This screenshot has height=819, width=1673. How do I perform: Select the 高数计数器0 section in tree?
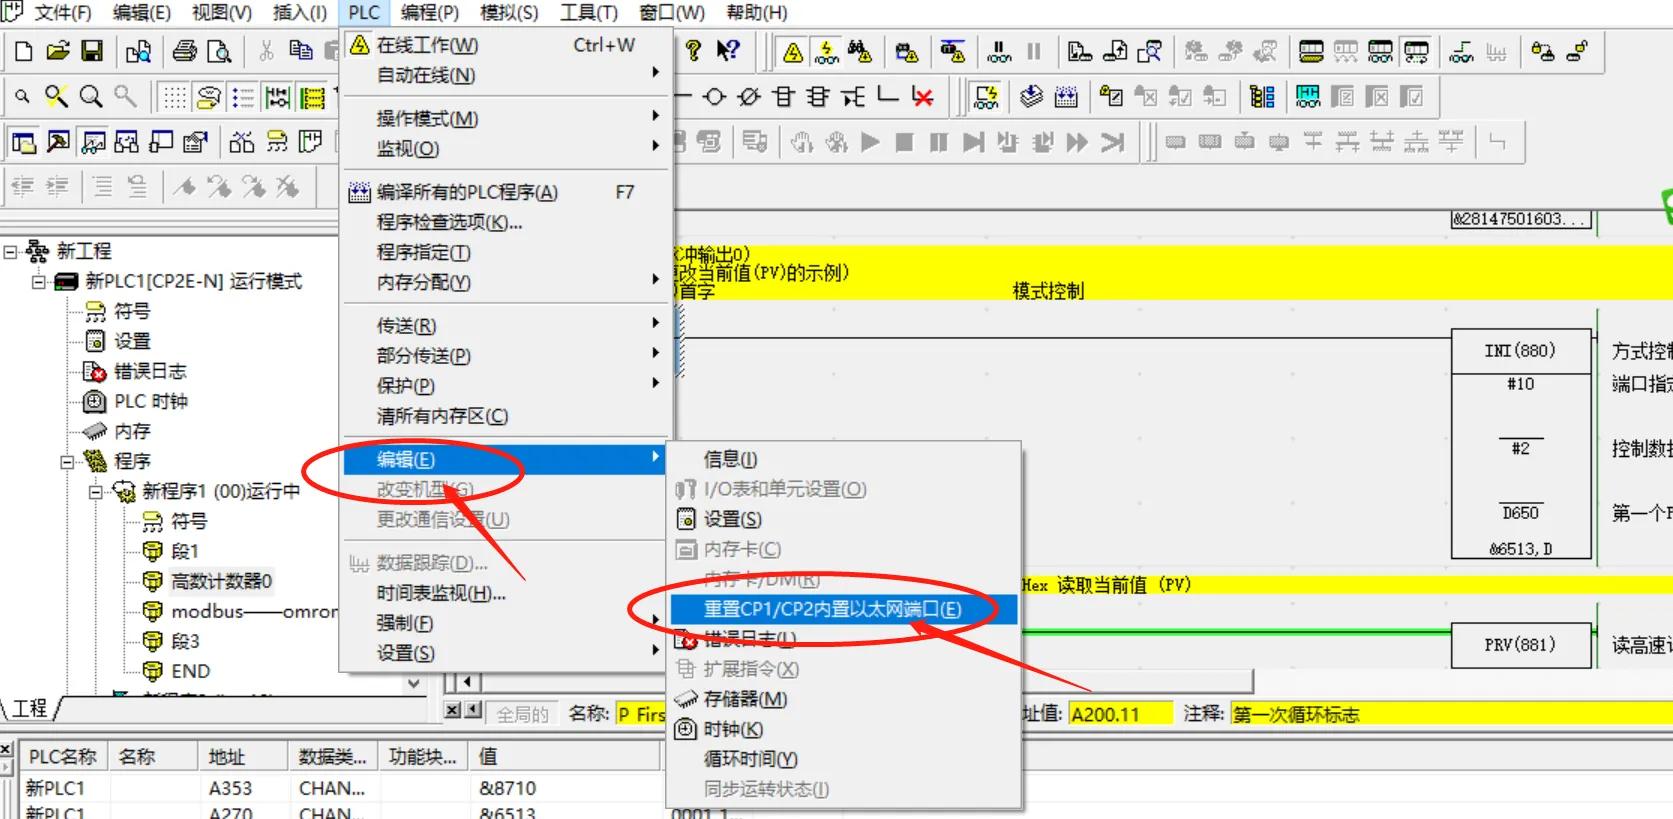click(221, 581)
